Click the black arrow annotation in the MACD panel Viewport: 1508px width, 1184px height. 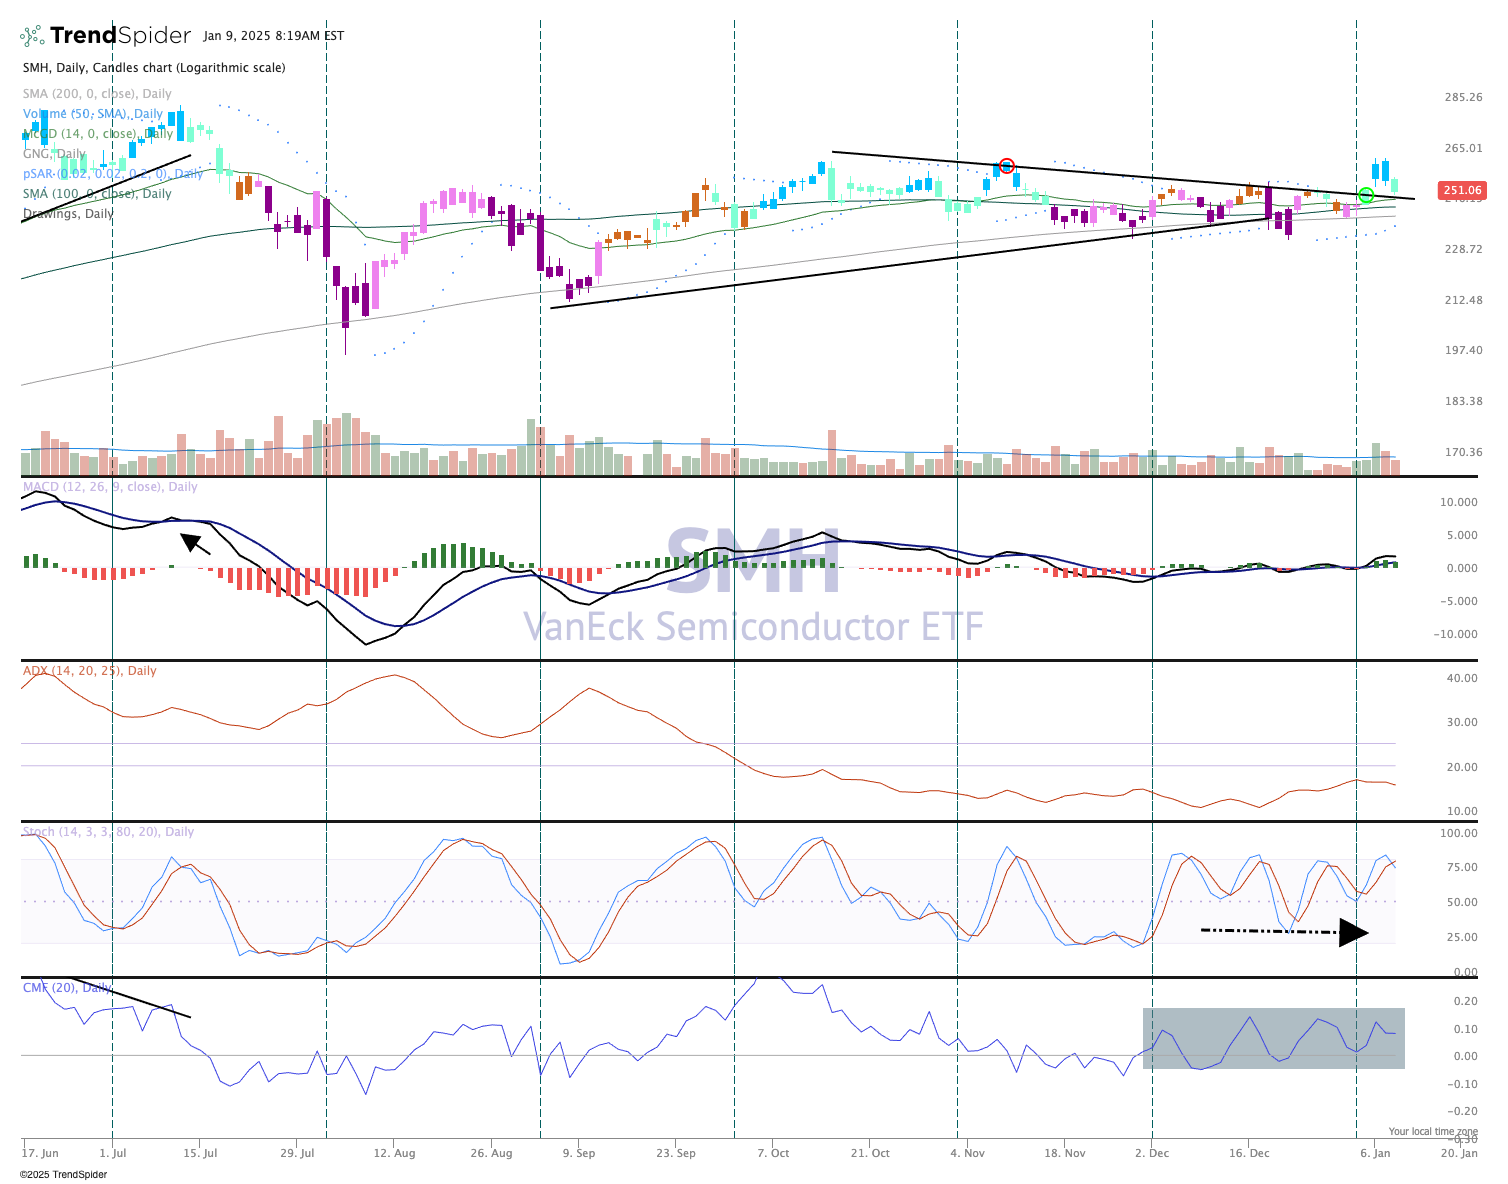(195, 543)
